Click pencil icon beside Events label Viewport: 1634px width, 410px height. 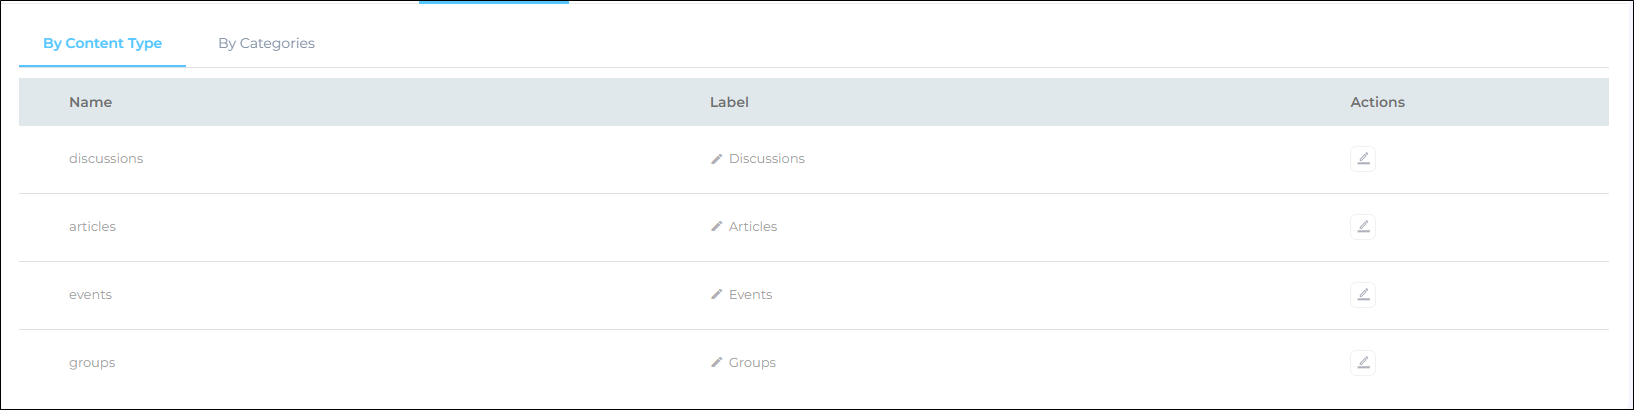click(716, 295)
